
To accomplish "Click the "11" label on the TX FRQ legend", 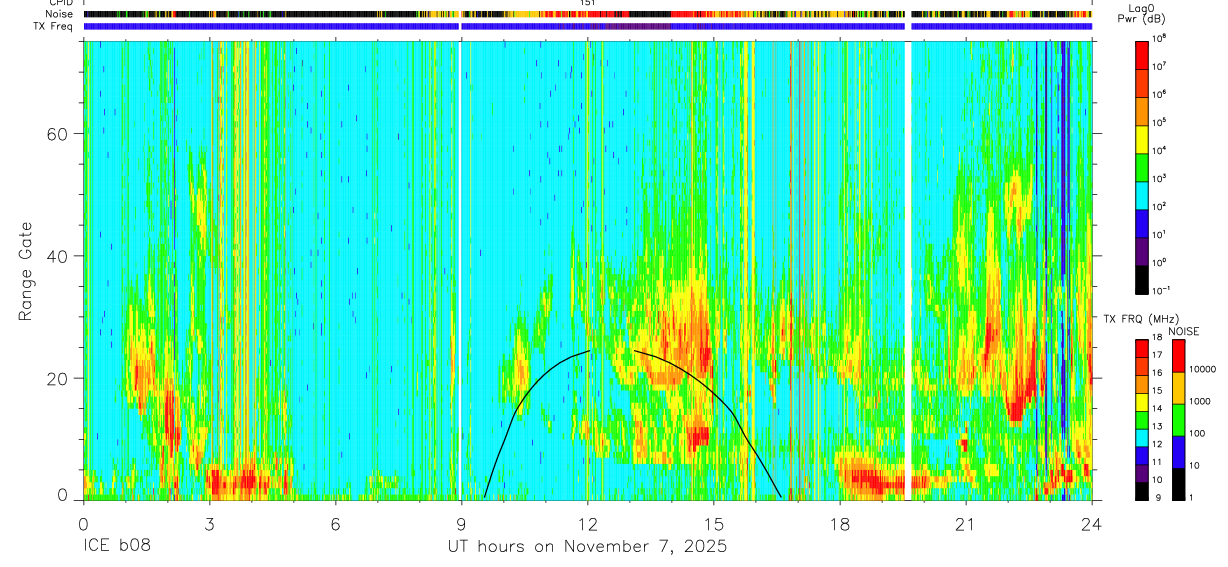I will [x=1158, y=462].
